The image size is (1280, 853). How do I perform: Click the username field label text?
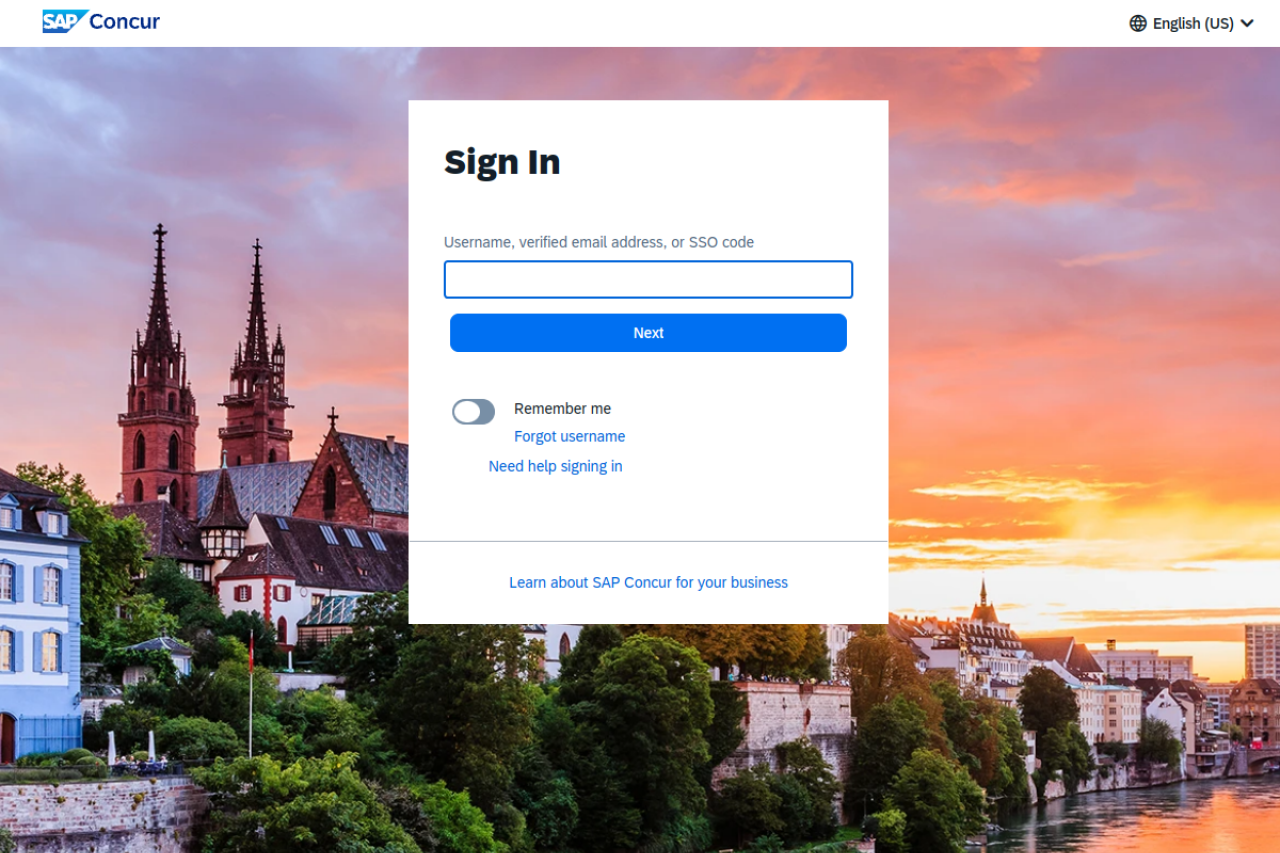tap(599, 242)
